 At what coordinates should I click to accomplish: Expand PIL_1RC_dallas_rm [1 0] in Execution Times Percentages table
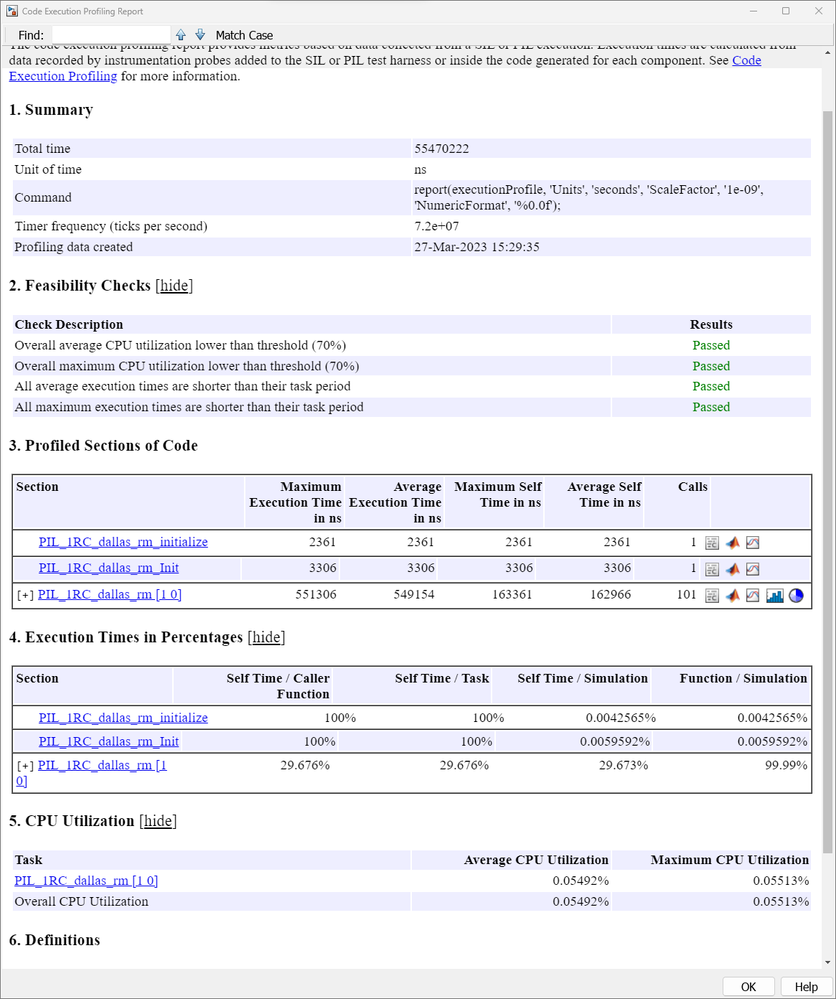25,766
